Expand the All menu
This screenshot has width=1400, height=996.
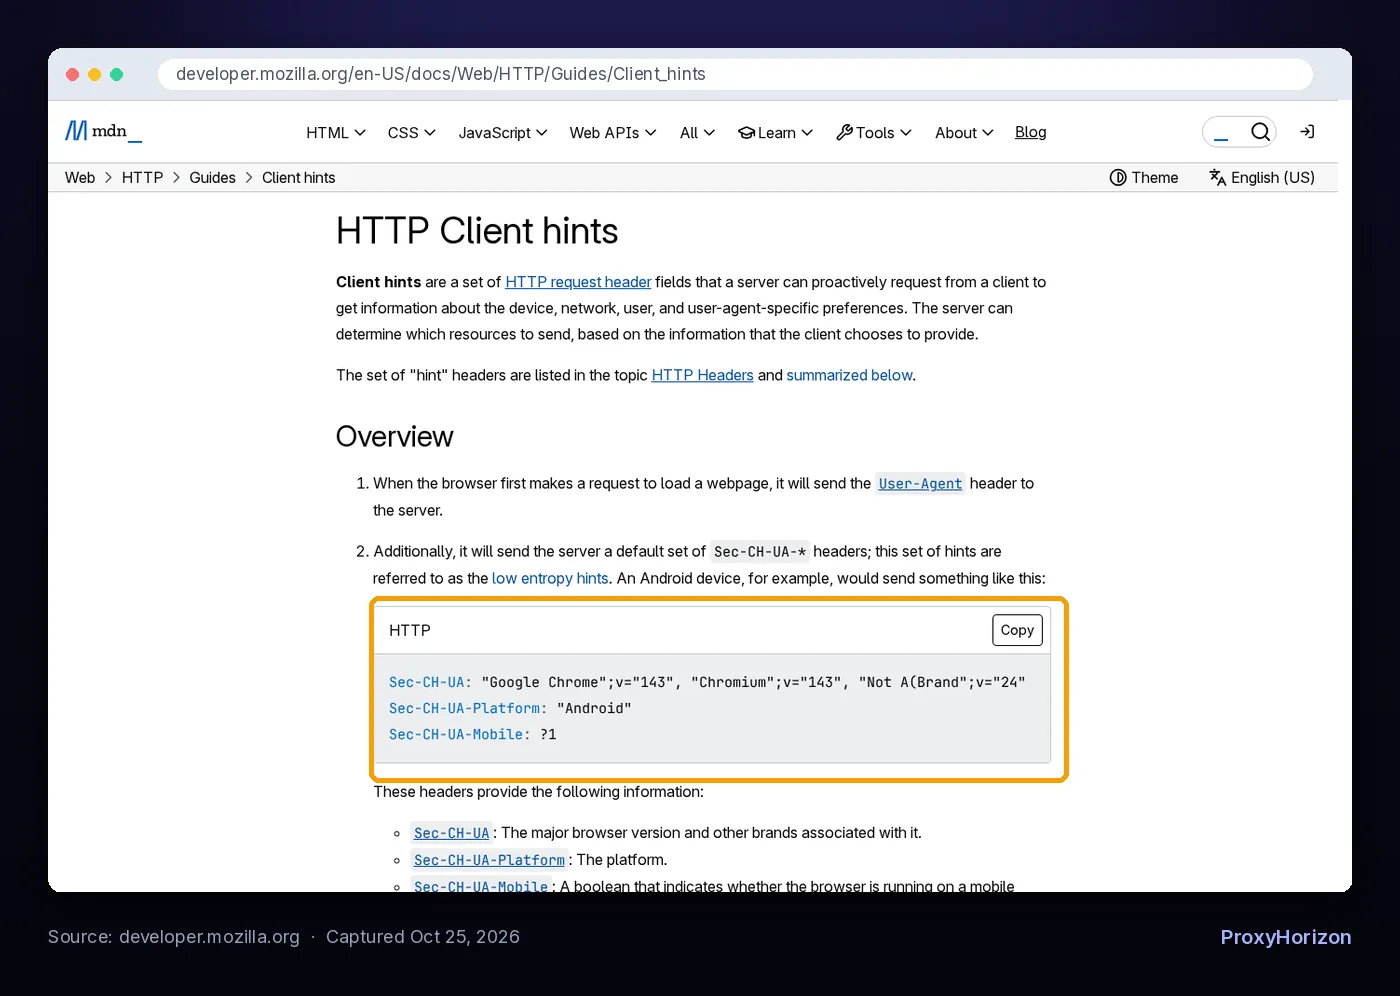pyautogui.click(x=697, y=133)
